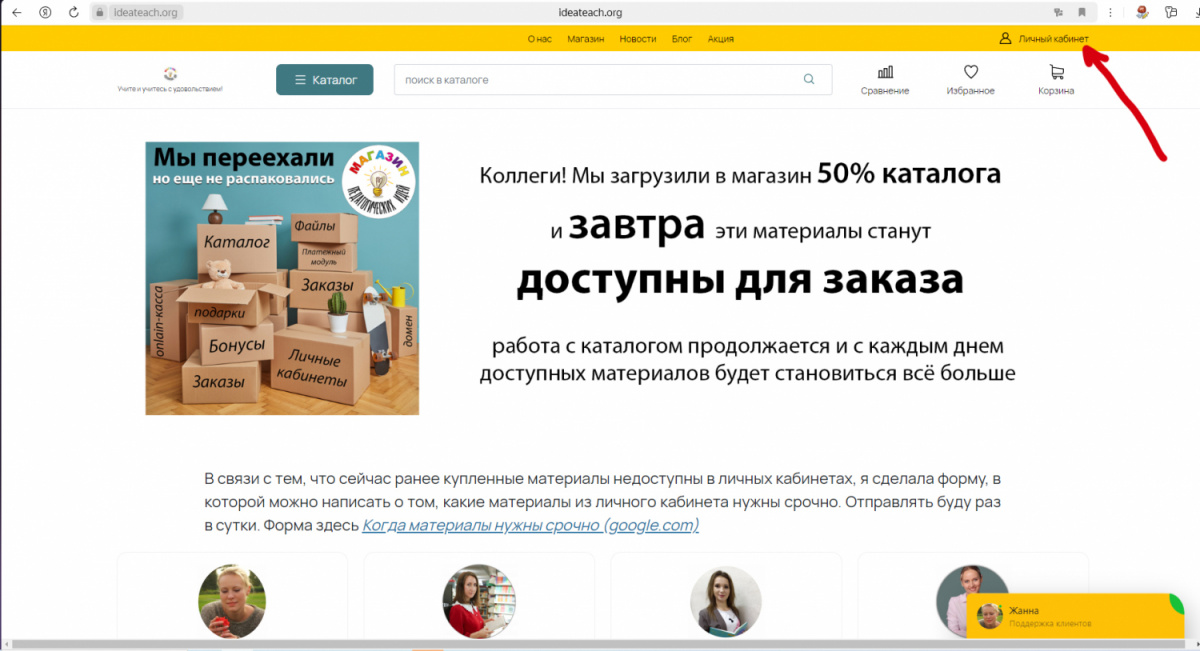Open the Личный кабинет account link
This screenshot has height=651, width=1200.
coord(1052,39)
